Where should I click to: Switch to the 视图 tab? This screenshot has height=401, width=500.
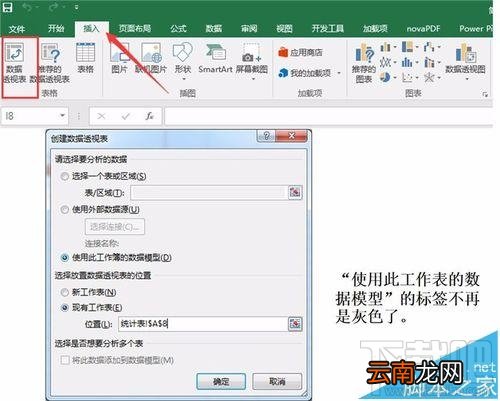coord(284,28)
